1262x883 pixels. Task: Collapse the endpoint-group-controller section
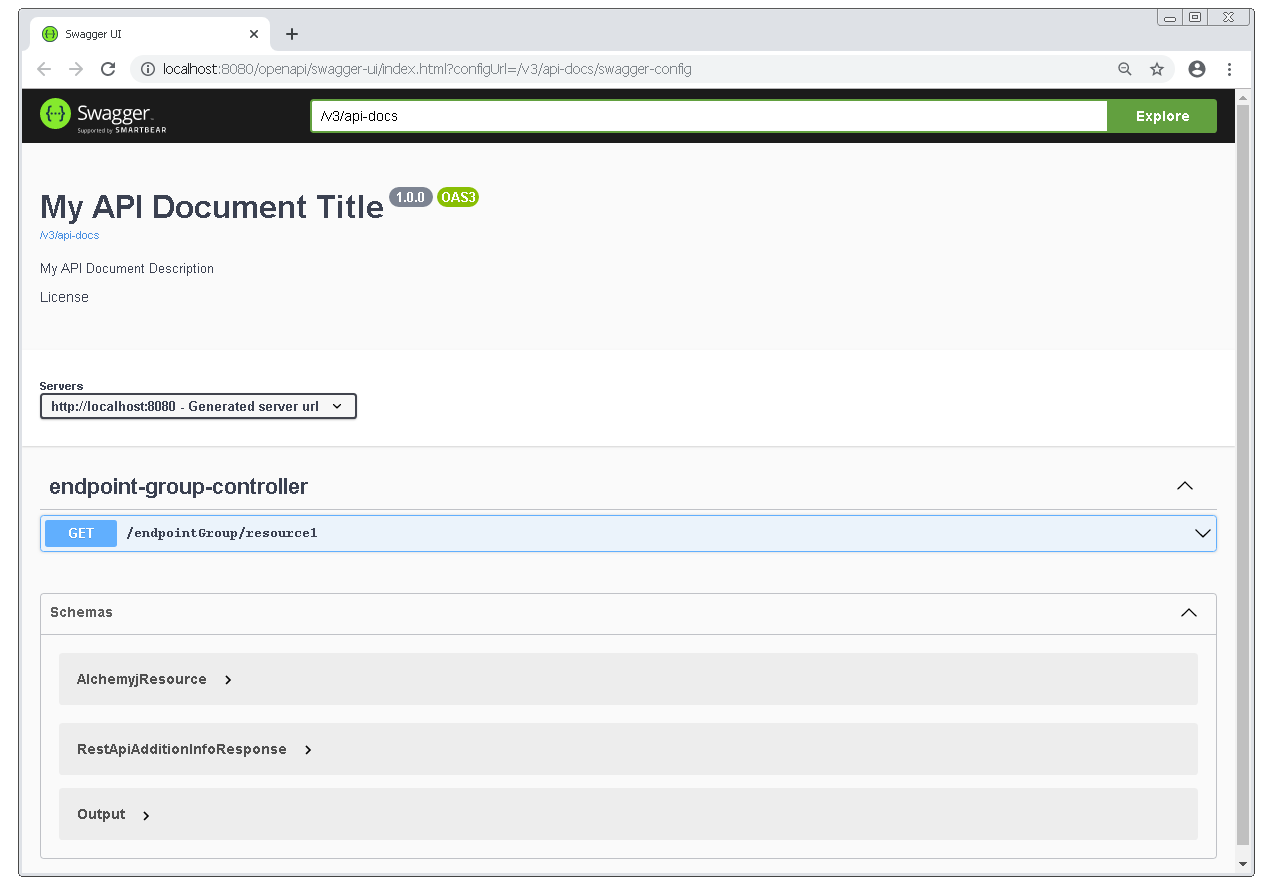point(1185,486)
